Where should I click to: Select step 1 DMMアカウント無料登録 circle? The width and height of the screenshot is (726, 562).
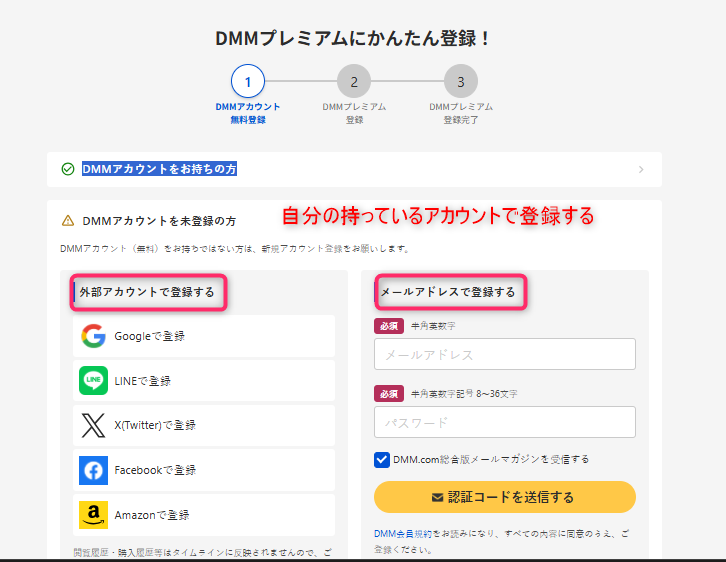tap(248, 81)
